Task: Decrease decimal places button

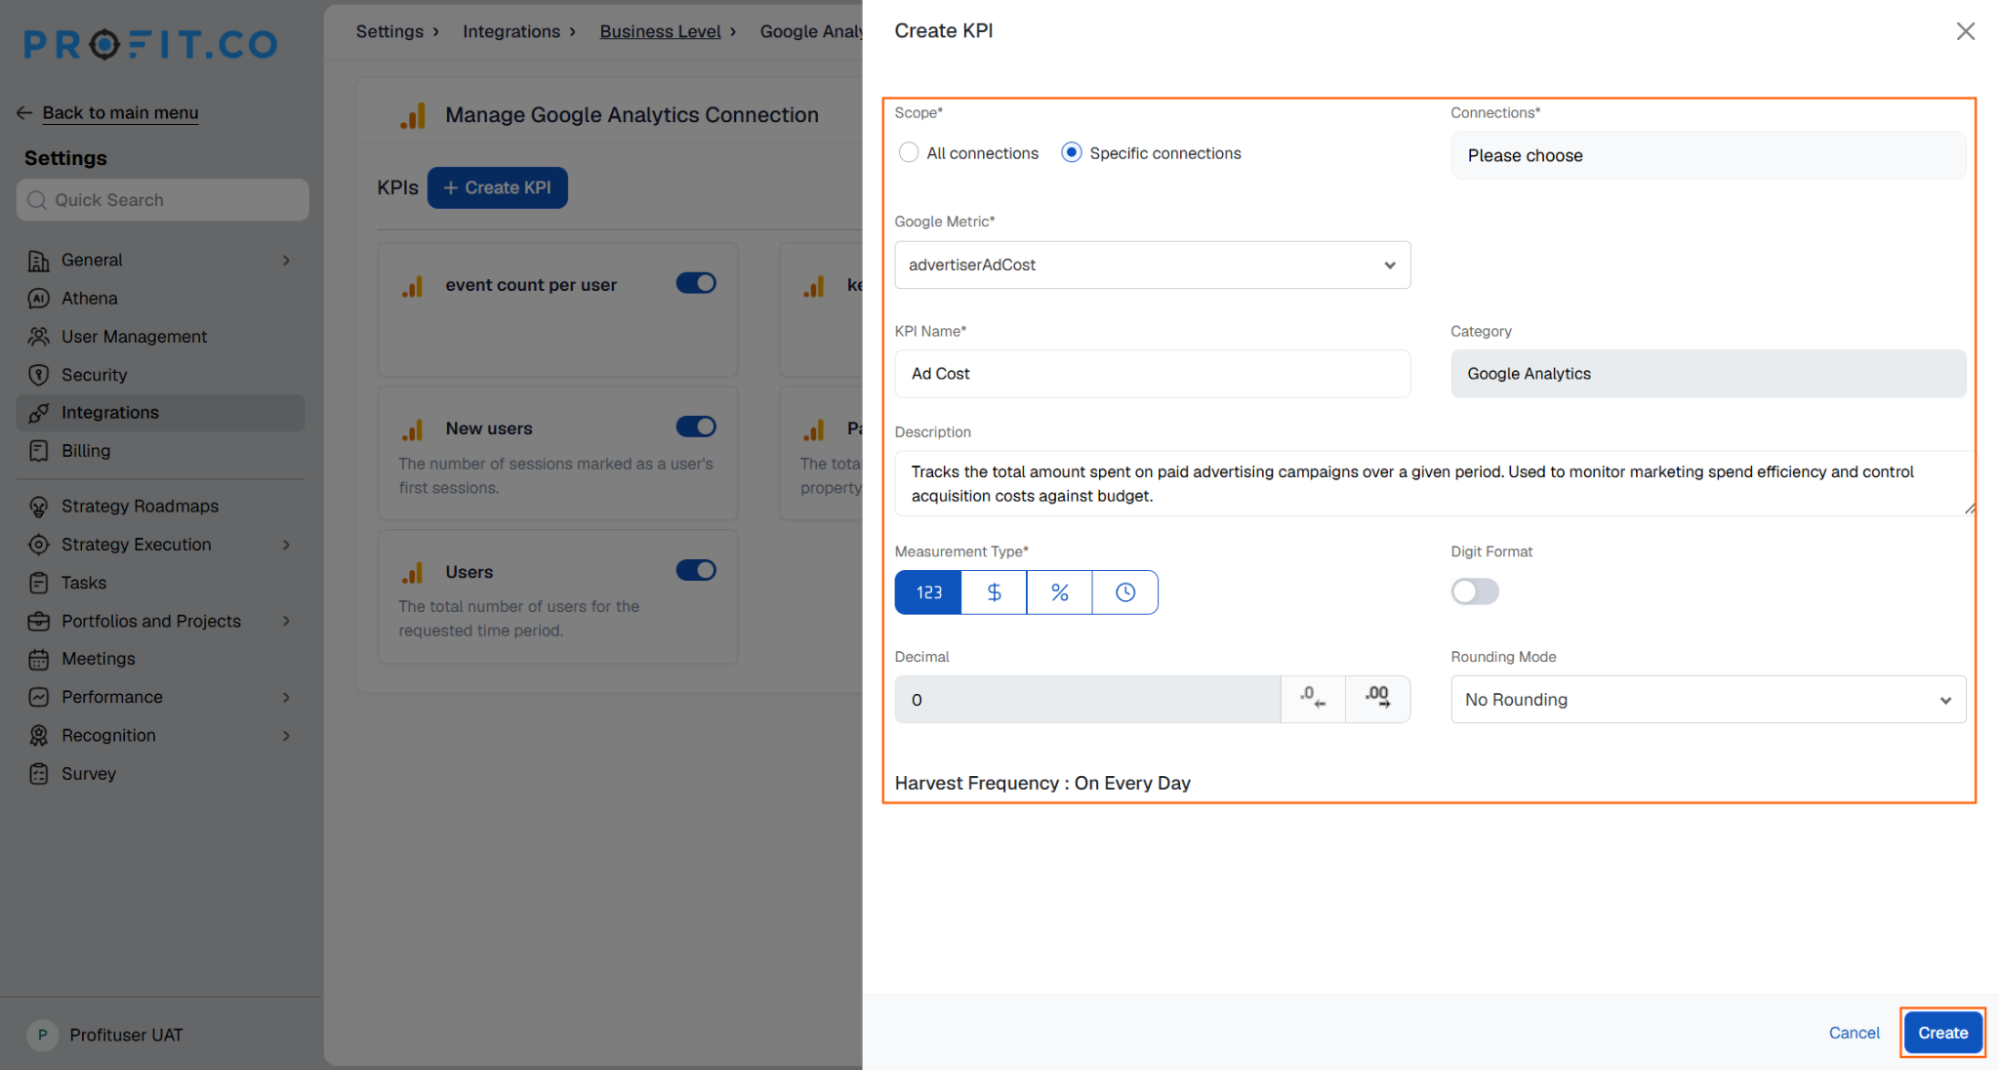Action: (x=1313, y=699)
